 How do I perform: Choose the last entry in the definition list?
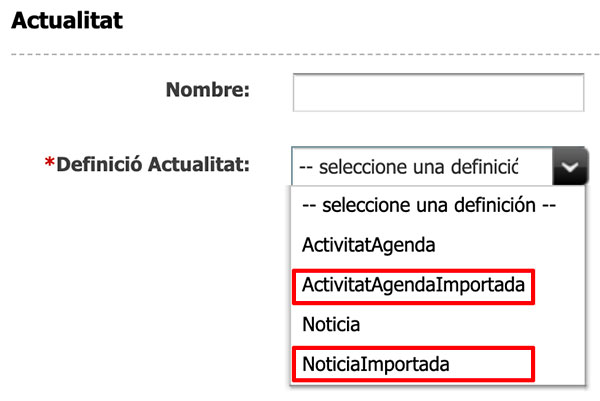(x=376, y=365)
